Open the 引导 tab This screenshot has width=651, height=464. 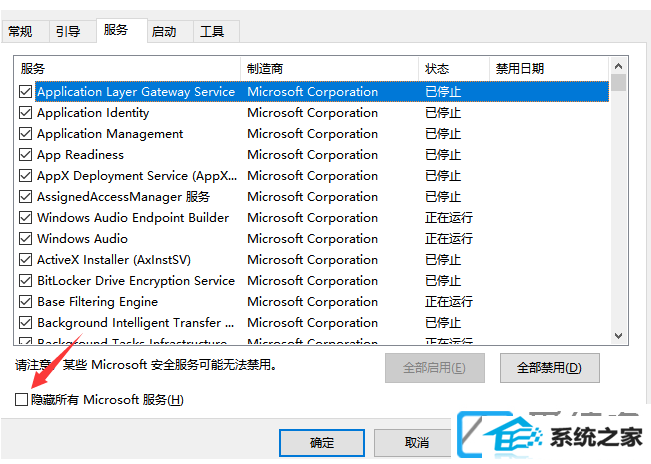[73, 32]
